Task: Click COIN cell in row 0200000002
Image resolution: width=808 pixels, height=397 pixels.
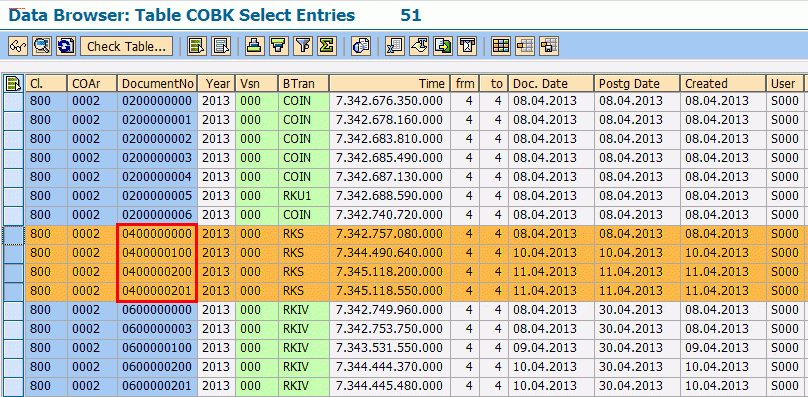Action: coord(304,139)
